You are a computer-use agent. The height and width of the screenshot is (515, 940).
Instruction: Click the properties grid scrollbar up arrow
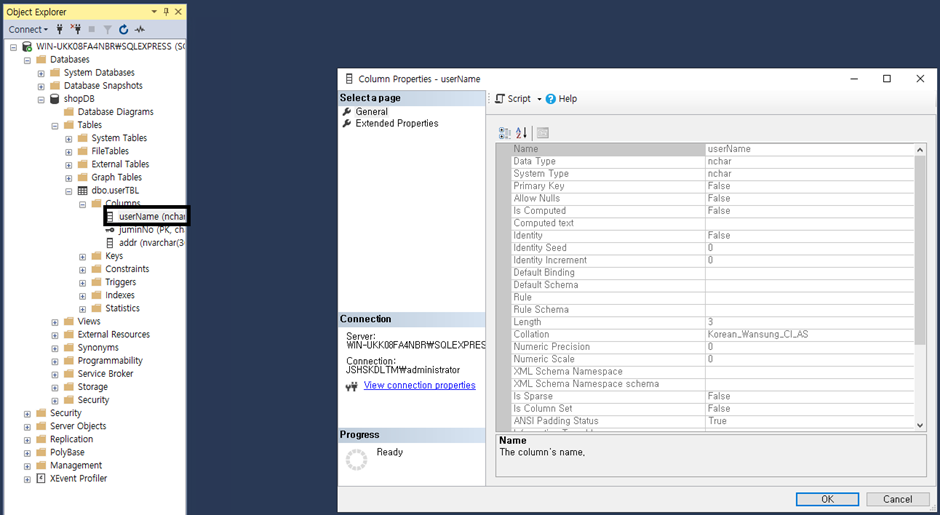click(x=920, y=149)
